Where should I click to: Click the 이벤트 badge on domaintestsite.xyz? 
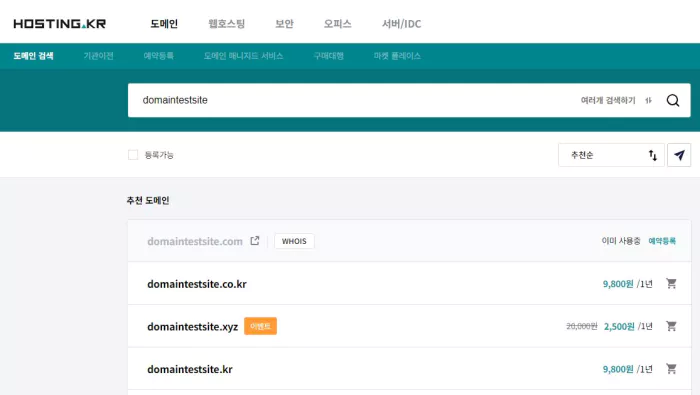tap(260, 326)
